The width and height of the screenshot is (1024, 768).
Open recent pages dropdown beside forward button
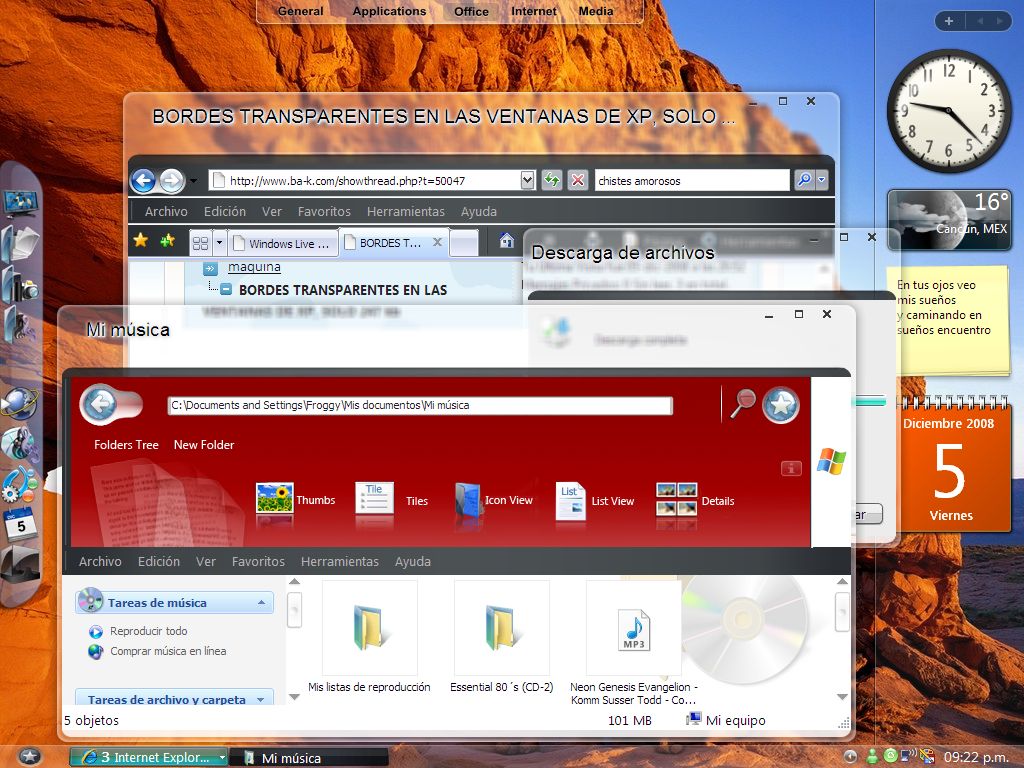(x=193, y=181)
